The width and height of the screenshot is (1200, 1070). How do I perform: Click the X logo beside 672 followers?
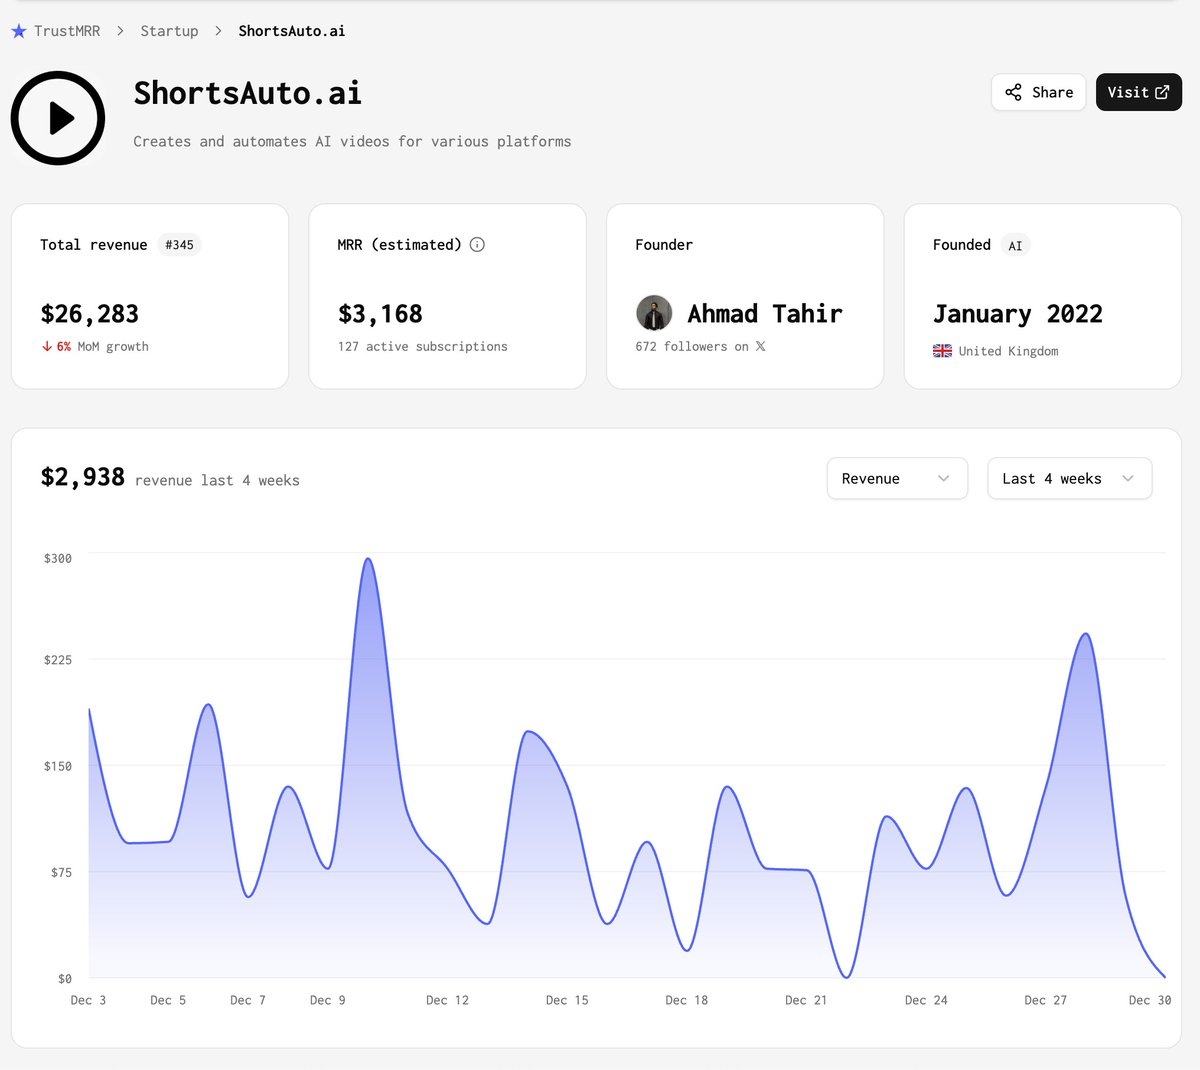(x=761, y=347)
